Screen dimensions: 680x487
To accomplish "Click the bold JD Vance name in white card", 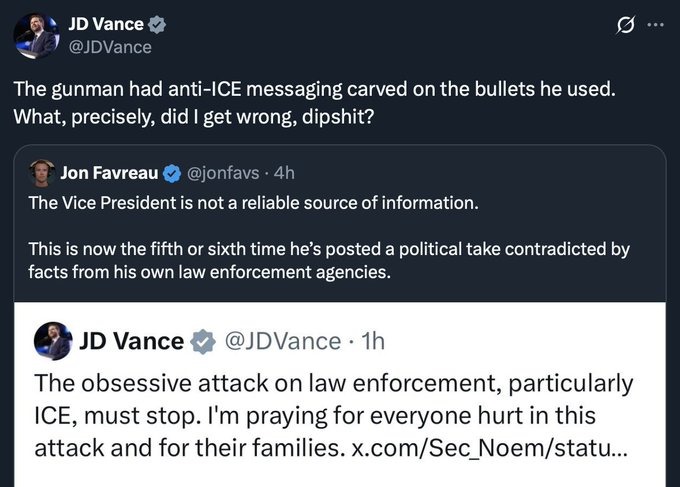I will (130, 341).
